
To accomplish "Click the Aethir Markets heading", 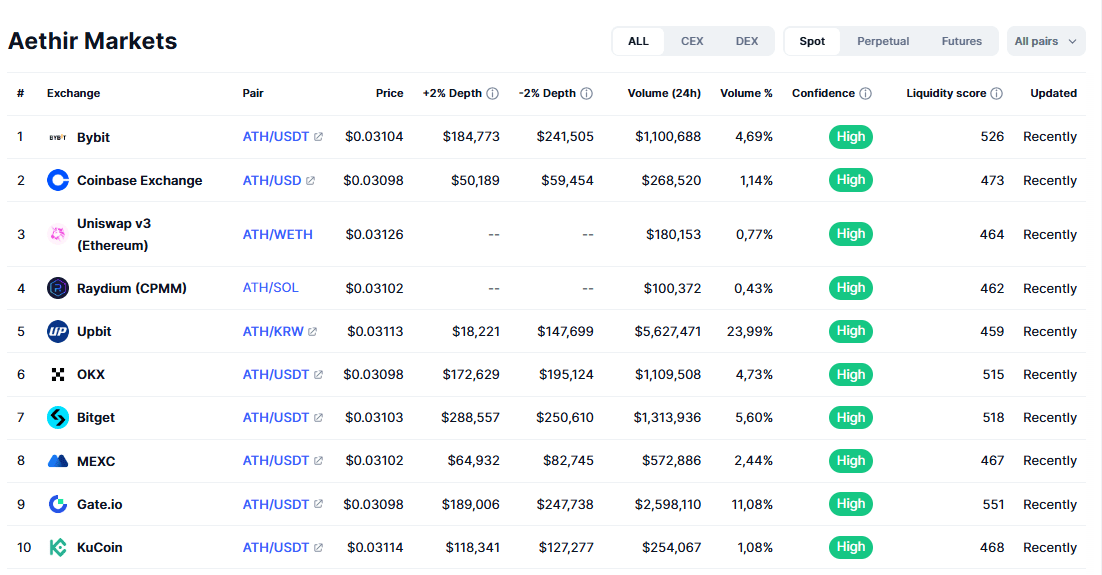I will coord(93,41).
